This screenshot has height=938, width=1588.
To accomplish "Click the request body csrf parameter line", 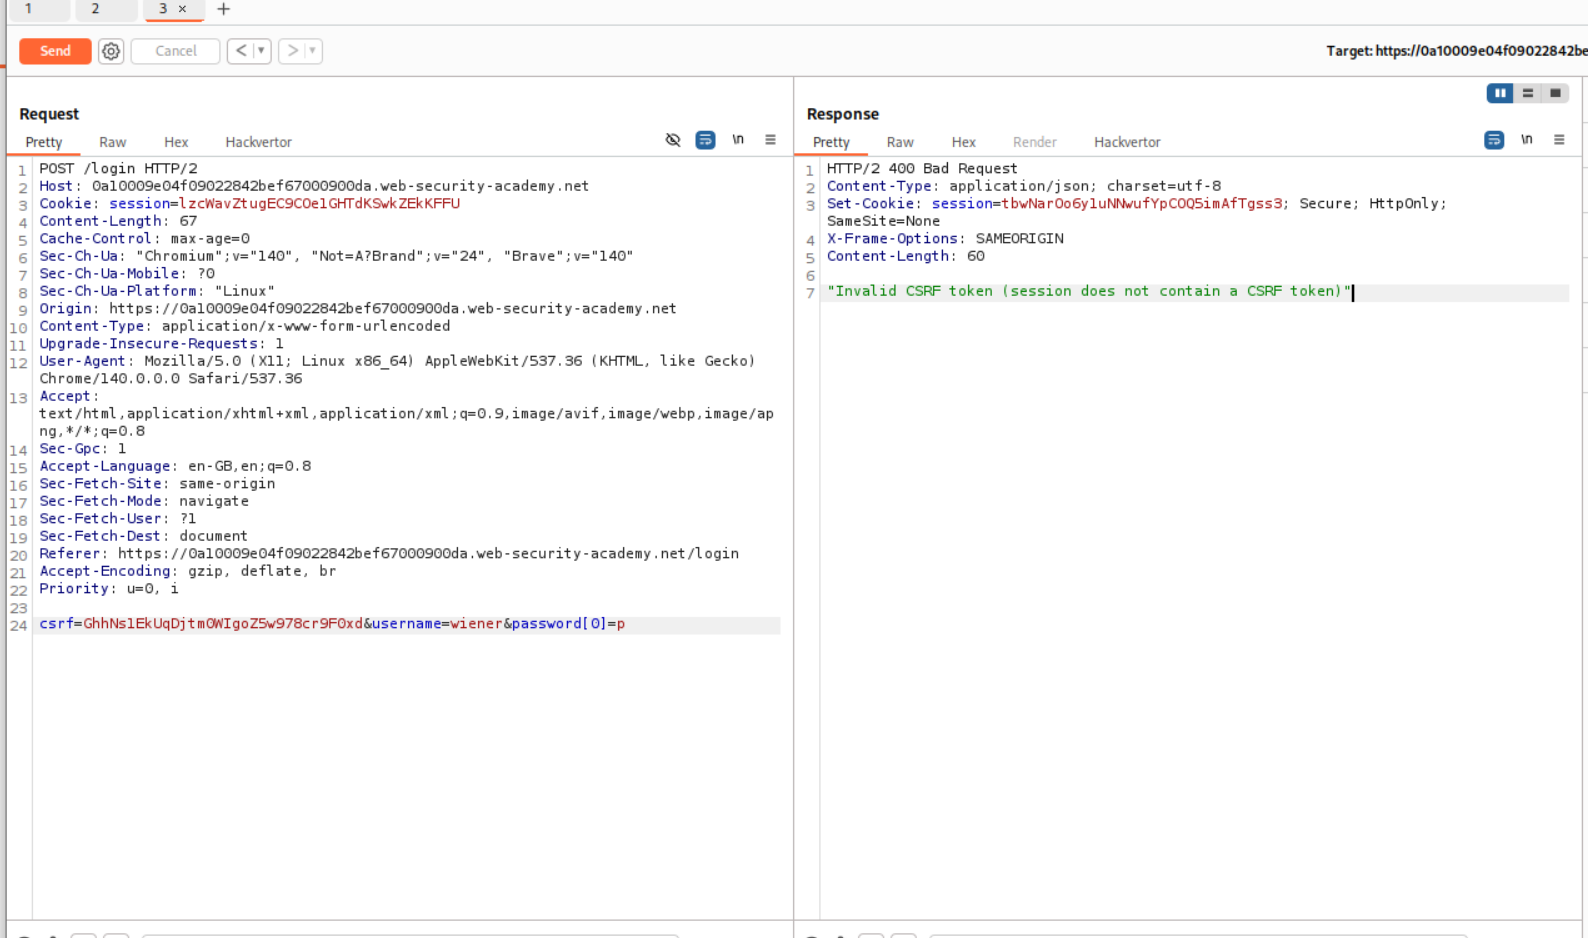I will click(331, 624).
